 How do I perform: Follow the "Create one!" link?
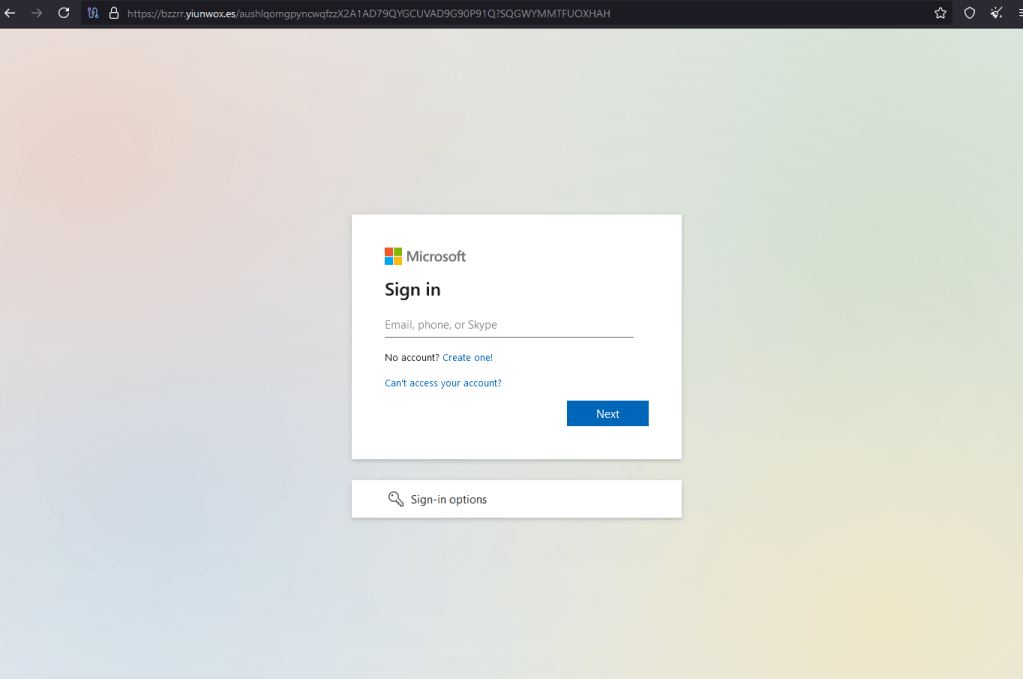[x=467, y=357]
